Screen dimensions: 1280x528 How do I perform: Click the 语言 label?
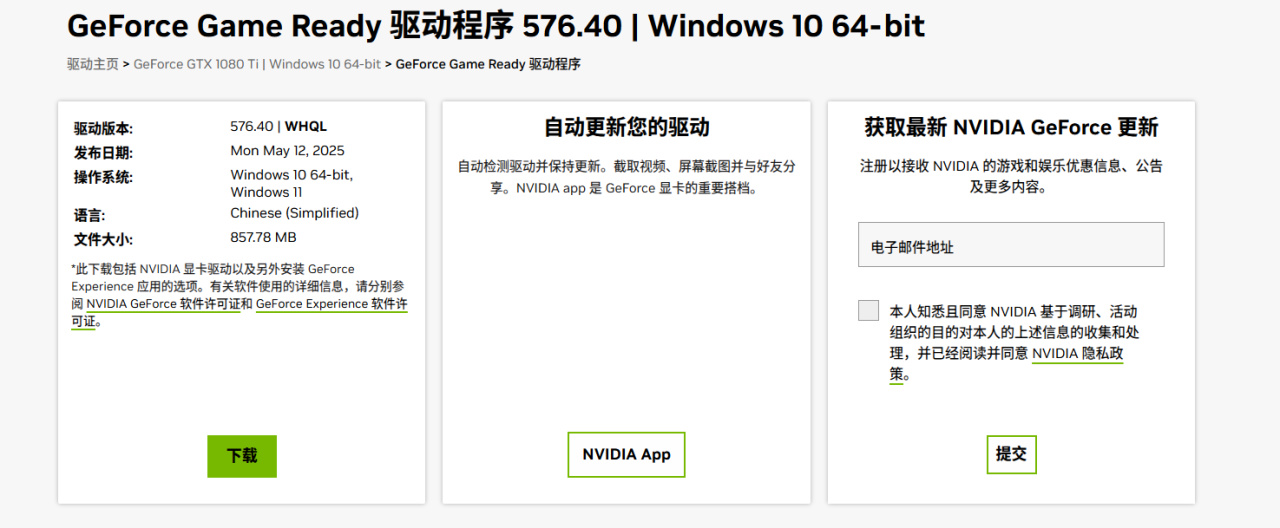click(89, 215)
